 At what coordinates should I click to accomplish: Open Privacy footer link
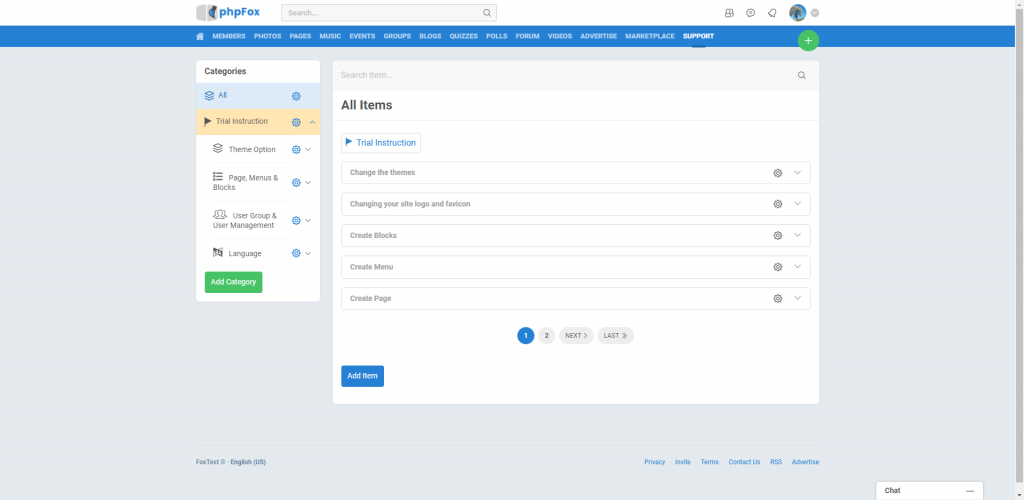click(x=654, y=462)
